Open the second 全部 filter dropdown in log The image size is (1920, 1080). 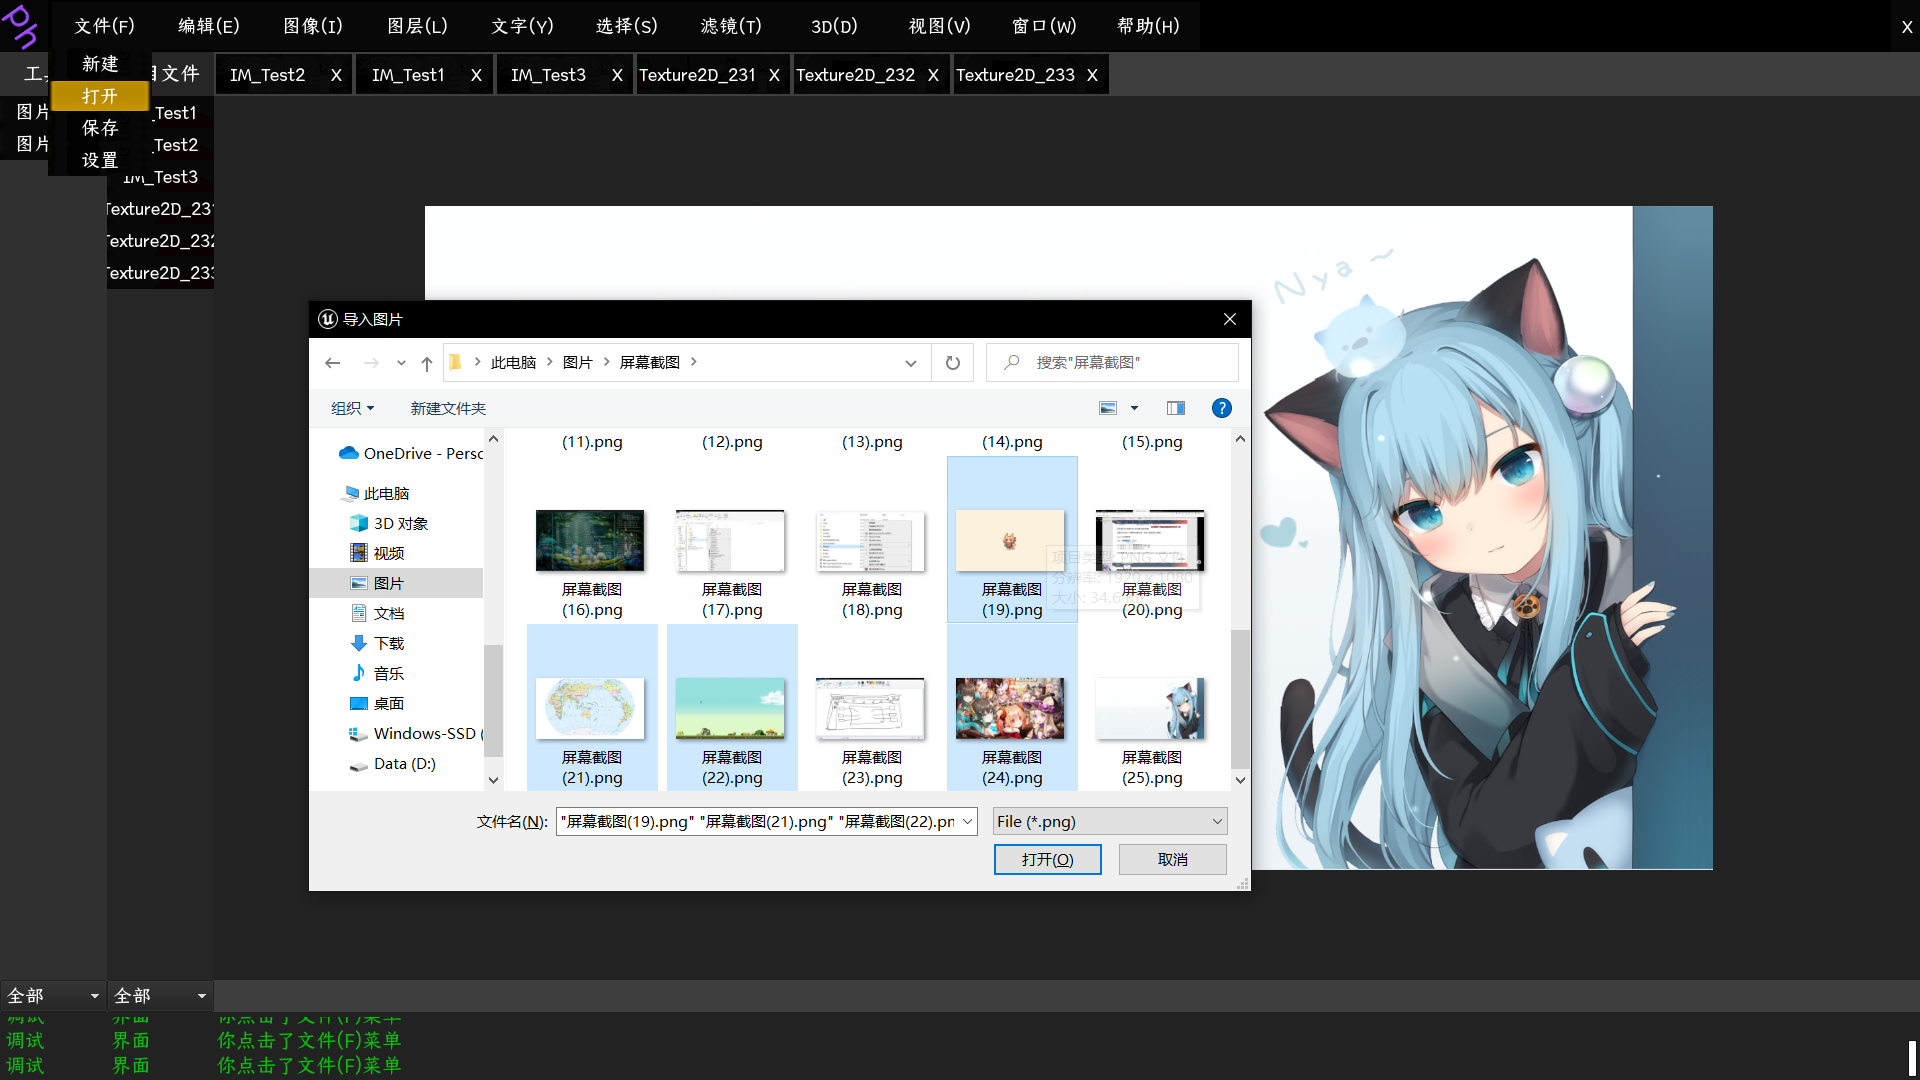point(160,996)
